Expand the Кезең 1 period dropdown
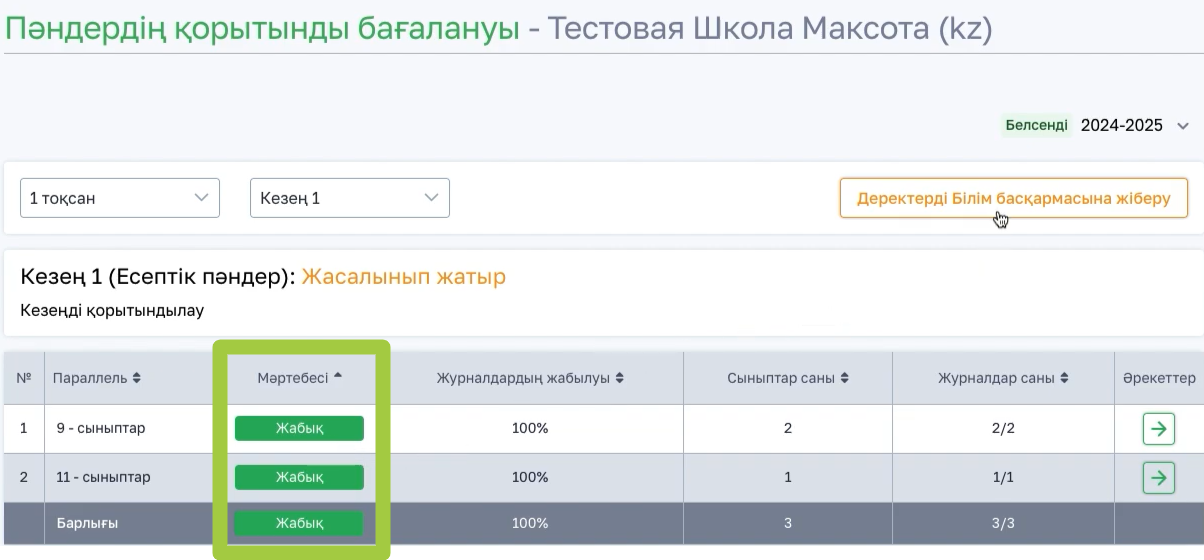The height and width of the screenshot is (560, 1204). [350, 198]
